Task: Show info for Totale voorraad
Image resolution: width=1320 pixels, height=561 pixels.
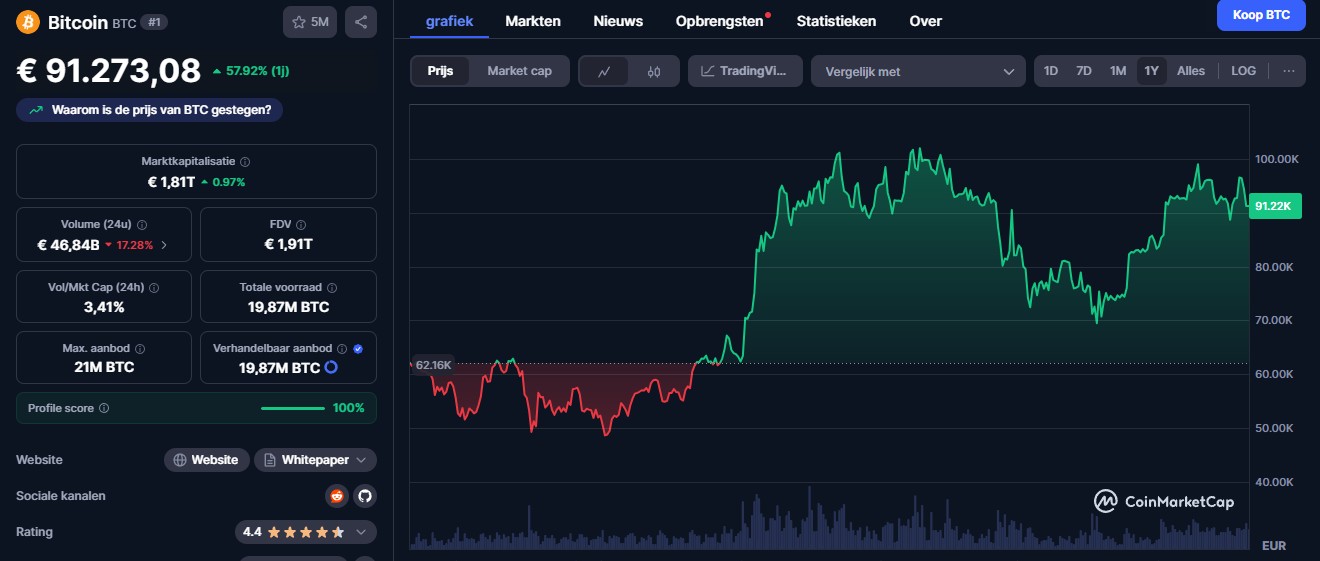Action: coord(331,287)
